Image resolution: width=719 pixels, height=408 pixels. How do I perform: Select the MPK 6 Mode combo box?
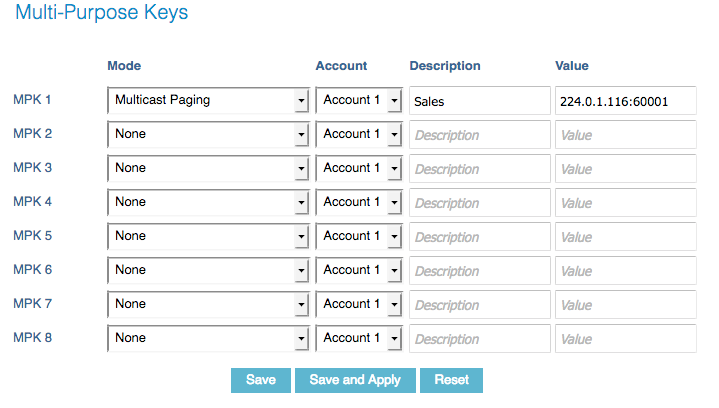(207, 270)
